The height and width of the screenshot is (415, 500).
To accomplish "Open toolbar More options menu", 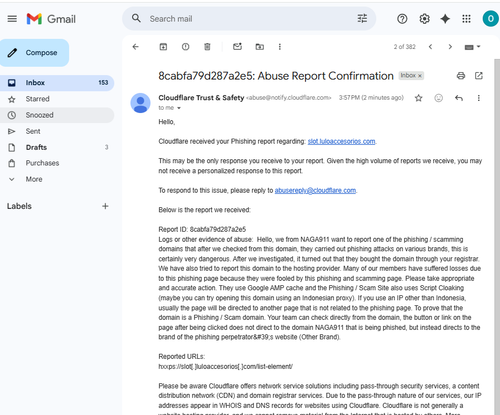I will [280, 47].
